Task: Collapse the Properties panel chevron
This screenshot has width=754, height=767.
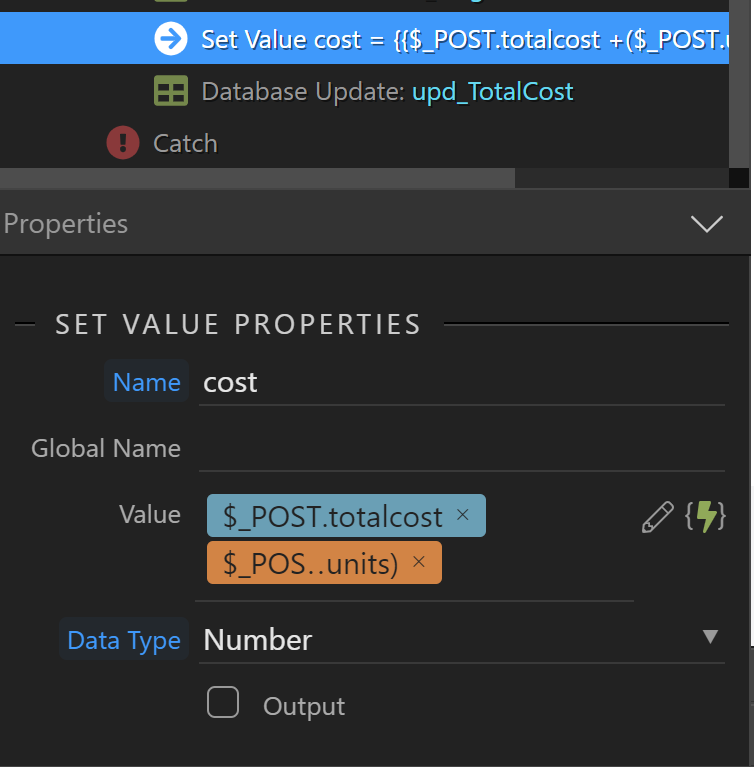Action: 706,223
